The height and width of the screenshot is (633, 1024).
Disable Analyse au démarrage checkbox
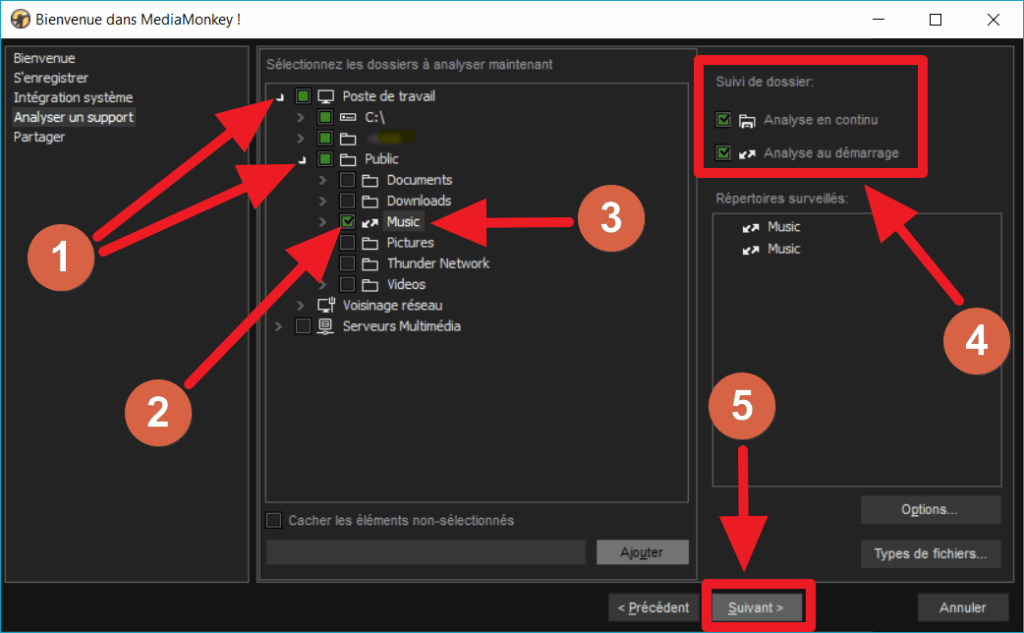[723, 153]
